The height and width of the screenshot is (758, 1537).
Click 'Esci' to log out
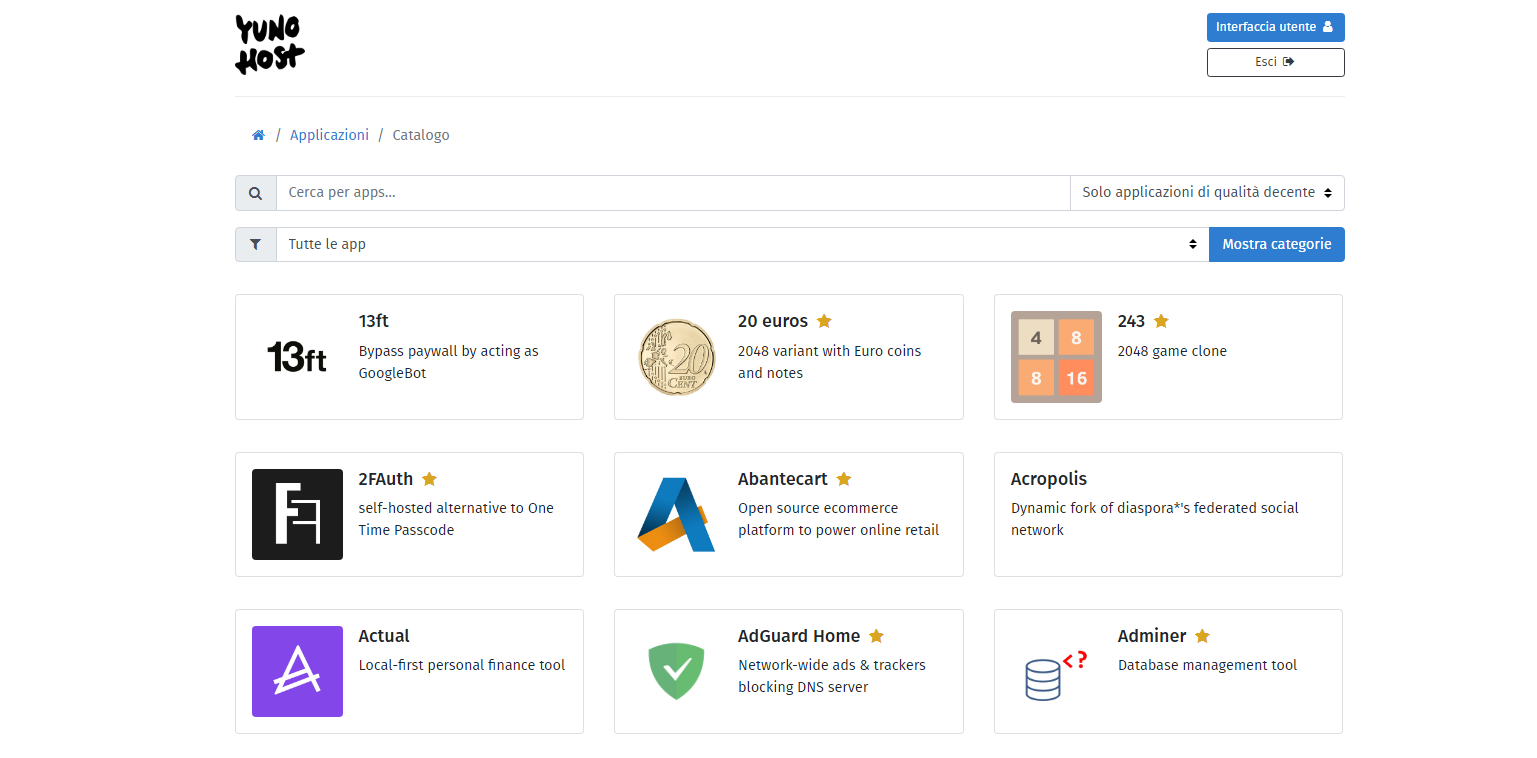1275,62
